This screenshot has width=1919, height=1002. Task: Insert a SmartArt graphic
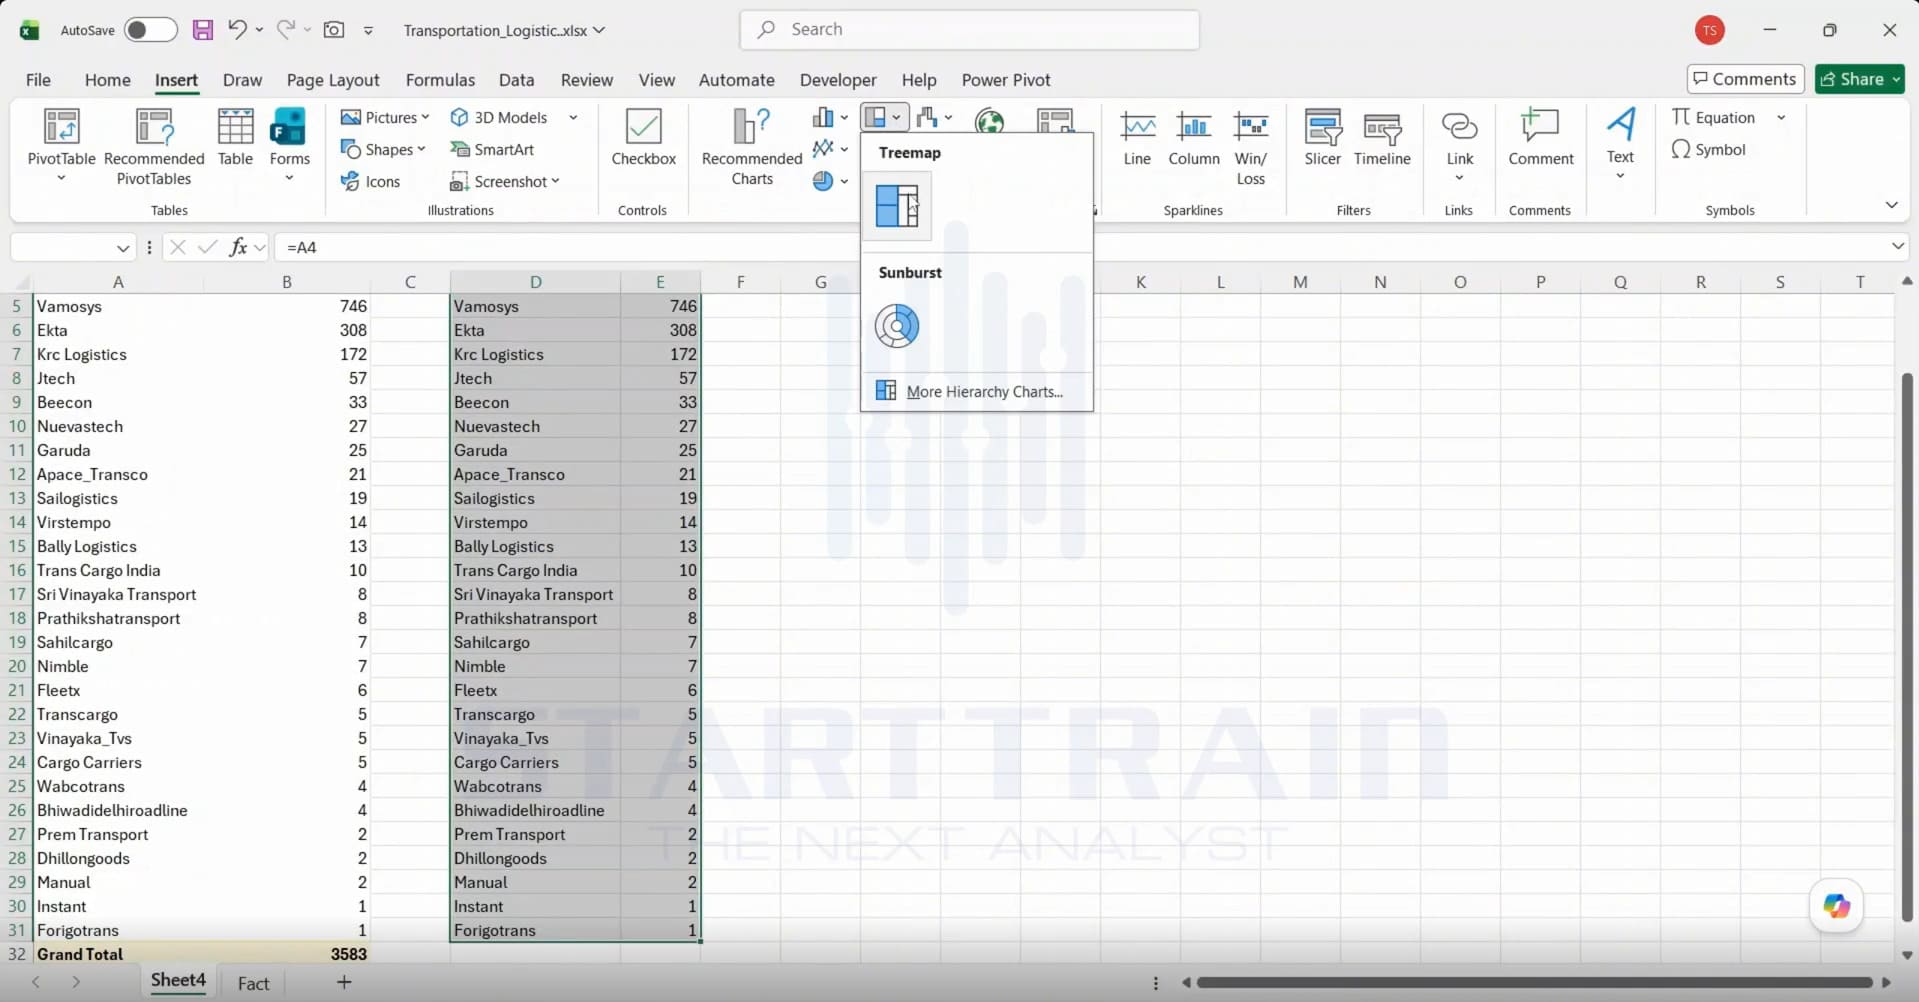492,149
